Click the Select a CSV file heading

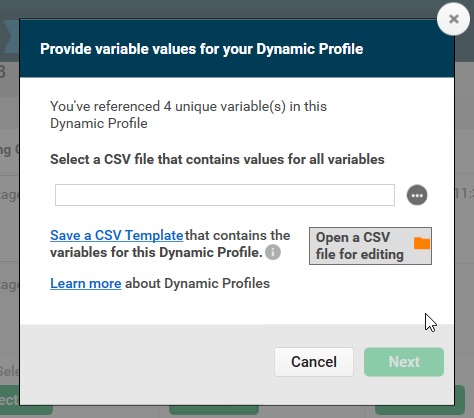point(217,159)
